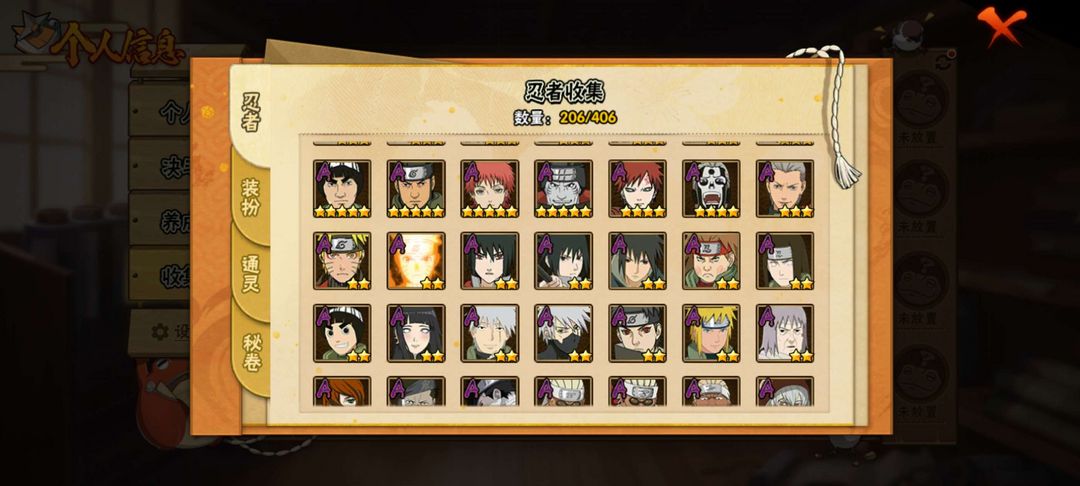
Task: Select the glowing orange chakra-mode Naruto portrait
Action: pos(416,261)
